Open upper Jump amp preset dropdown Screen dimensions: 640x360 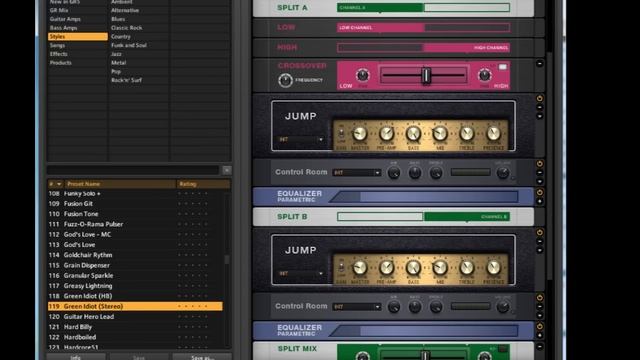(300, 140)
